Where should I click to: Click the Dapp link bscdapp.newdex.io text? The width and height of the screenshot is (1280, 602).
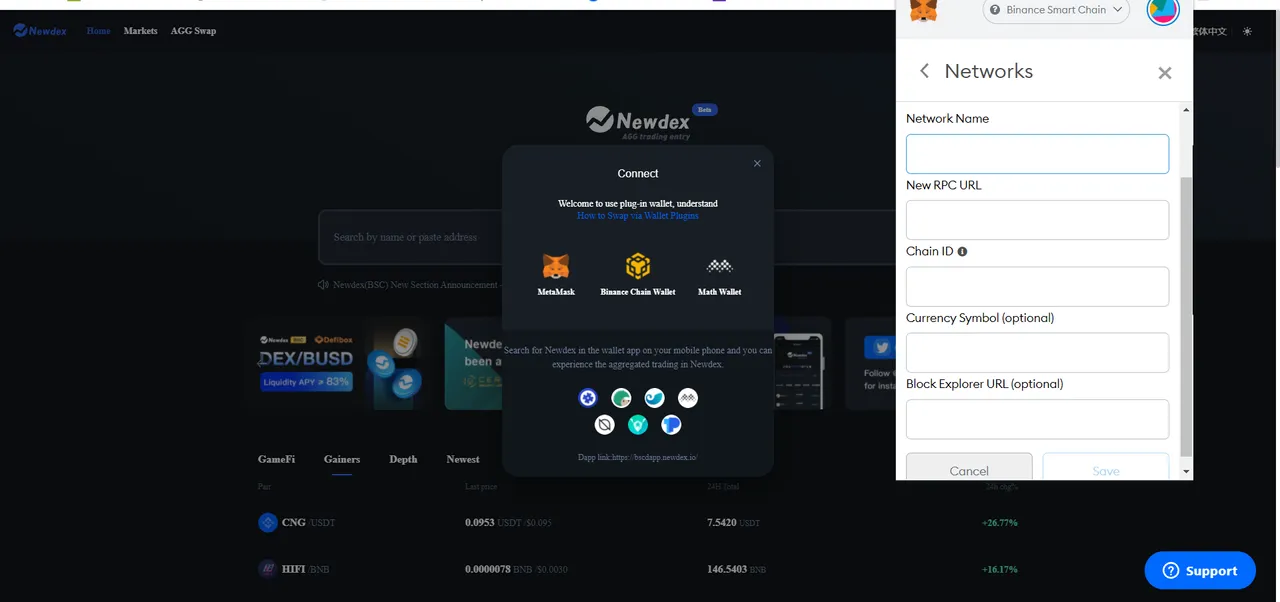coord(638,457)
